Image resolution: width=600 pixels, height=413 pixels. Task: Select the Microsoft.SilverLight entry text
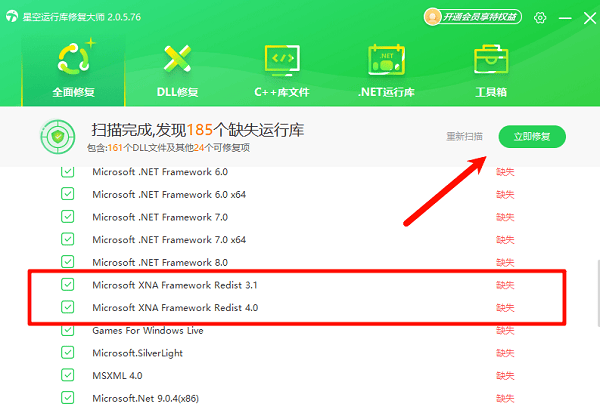point(137,353)
